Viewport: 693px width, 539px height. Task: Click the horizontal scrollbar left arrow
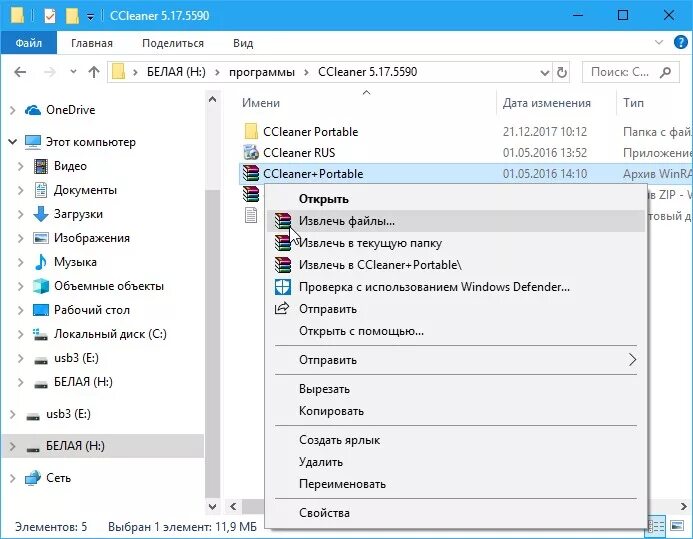[233, 506]
